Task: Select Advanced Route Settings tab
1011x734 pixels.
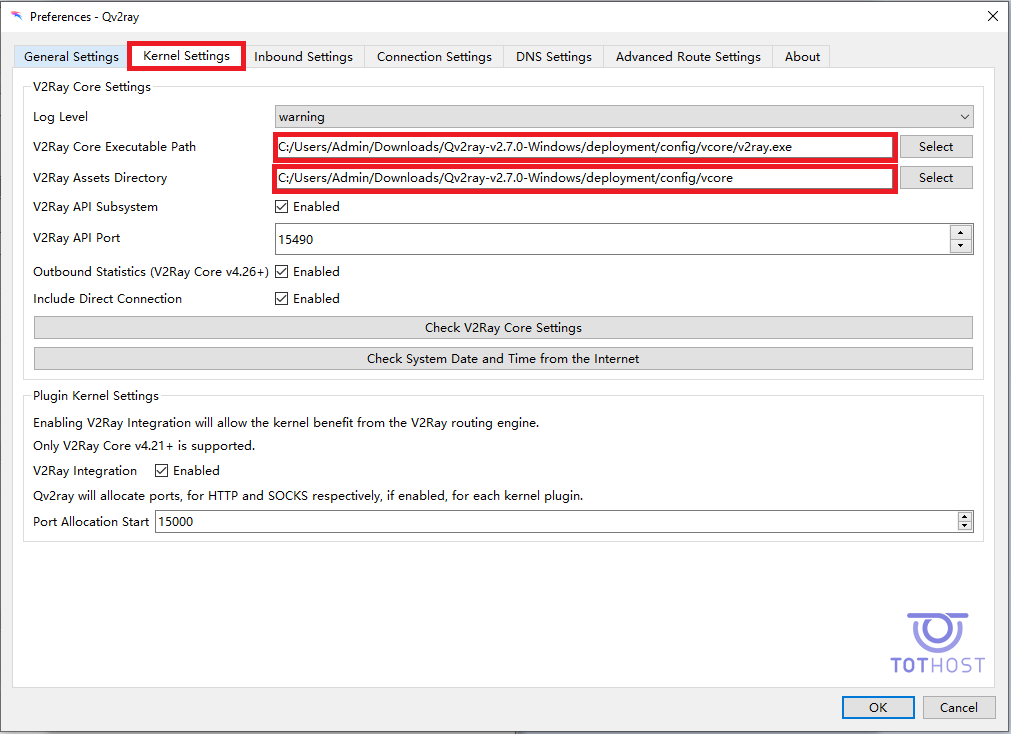Action: click(688, 57)
